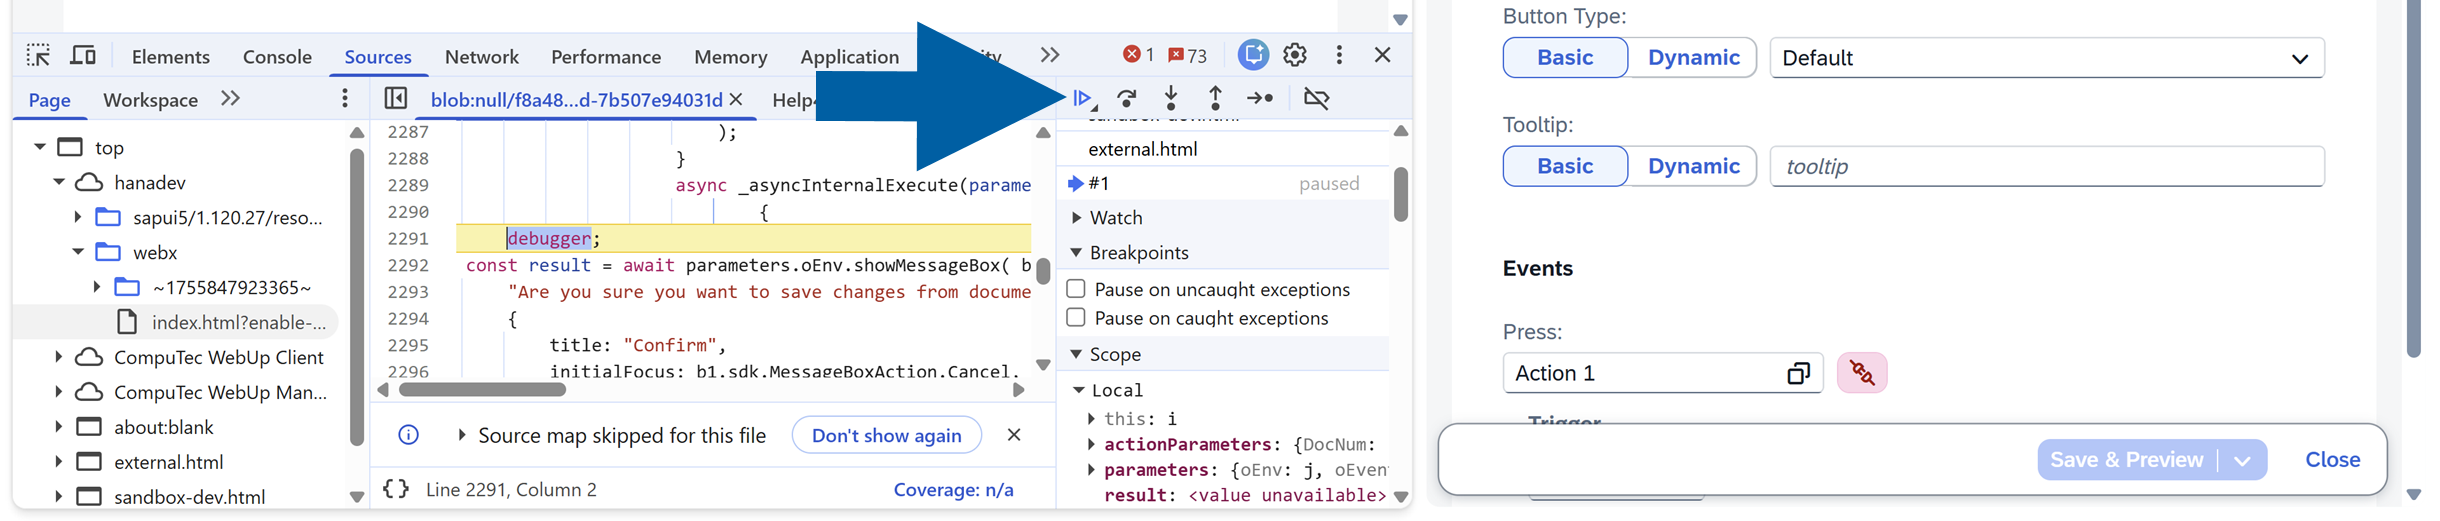Open the DevTools three-dot customize menu
2440x521 pixels.
coord(1339,55)
